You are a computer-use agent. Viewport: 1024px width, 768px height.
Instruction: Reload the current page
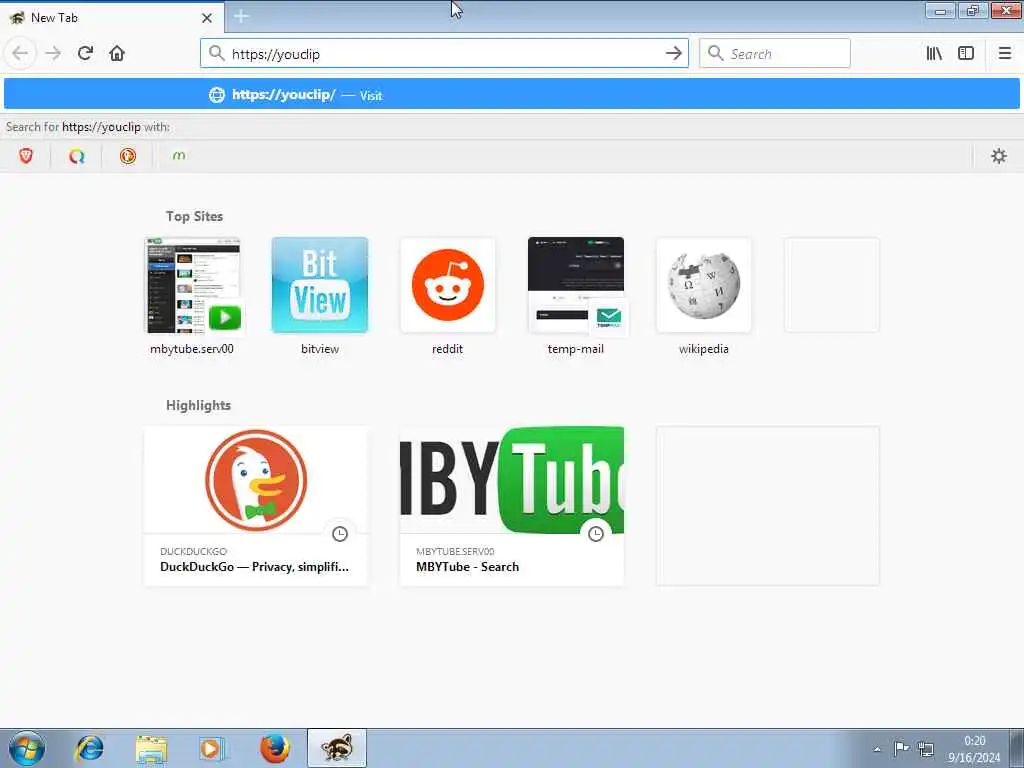[85, 54]
